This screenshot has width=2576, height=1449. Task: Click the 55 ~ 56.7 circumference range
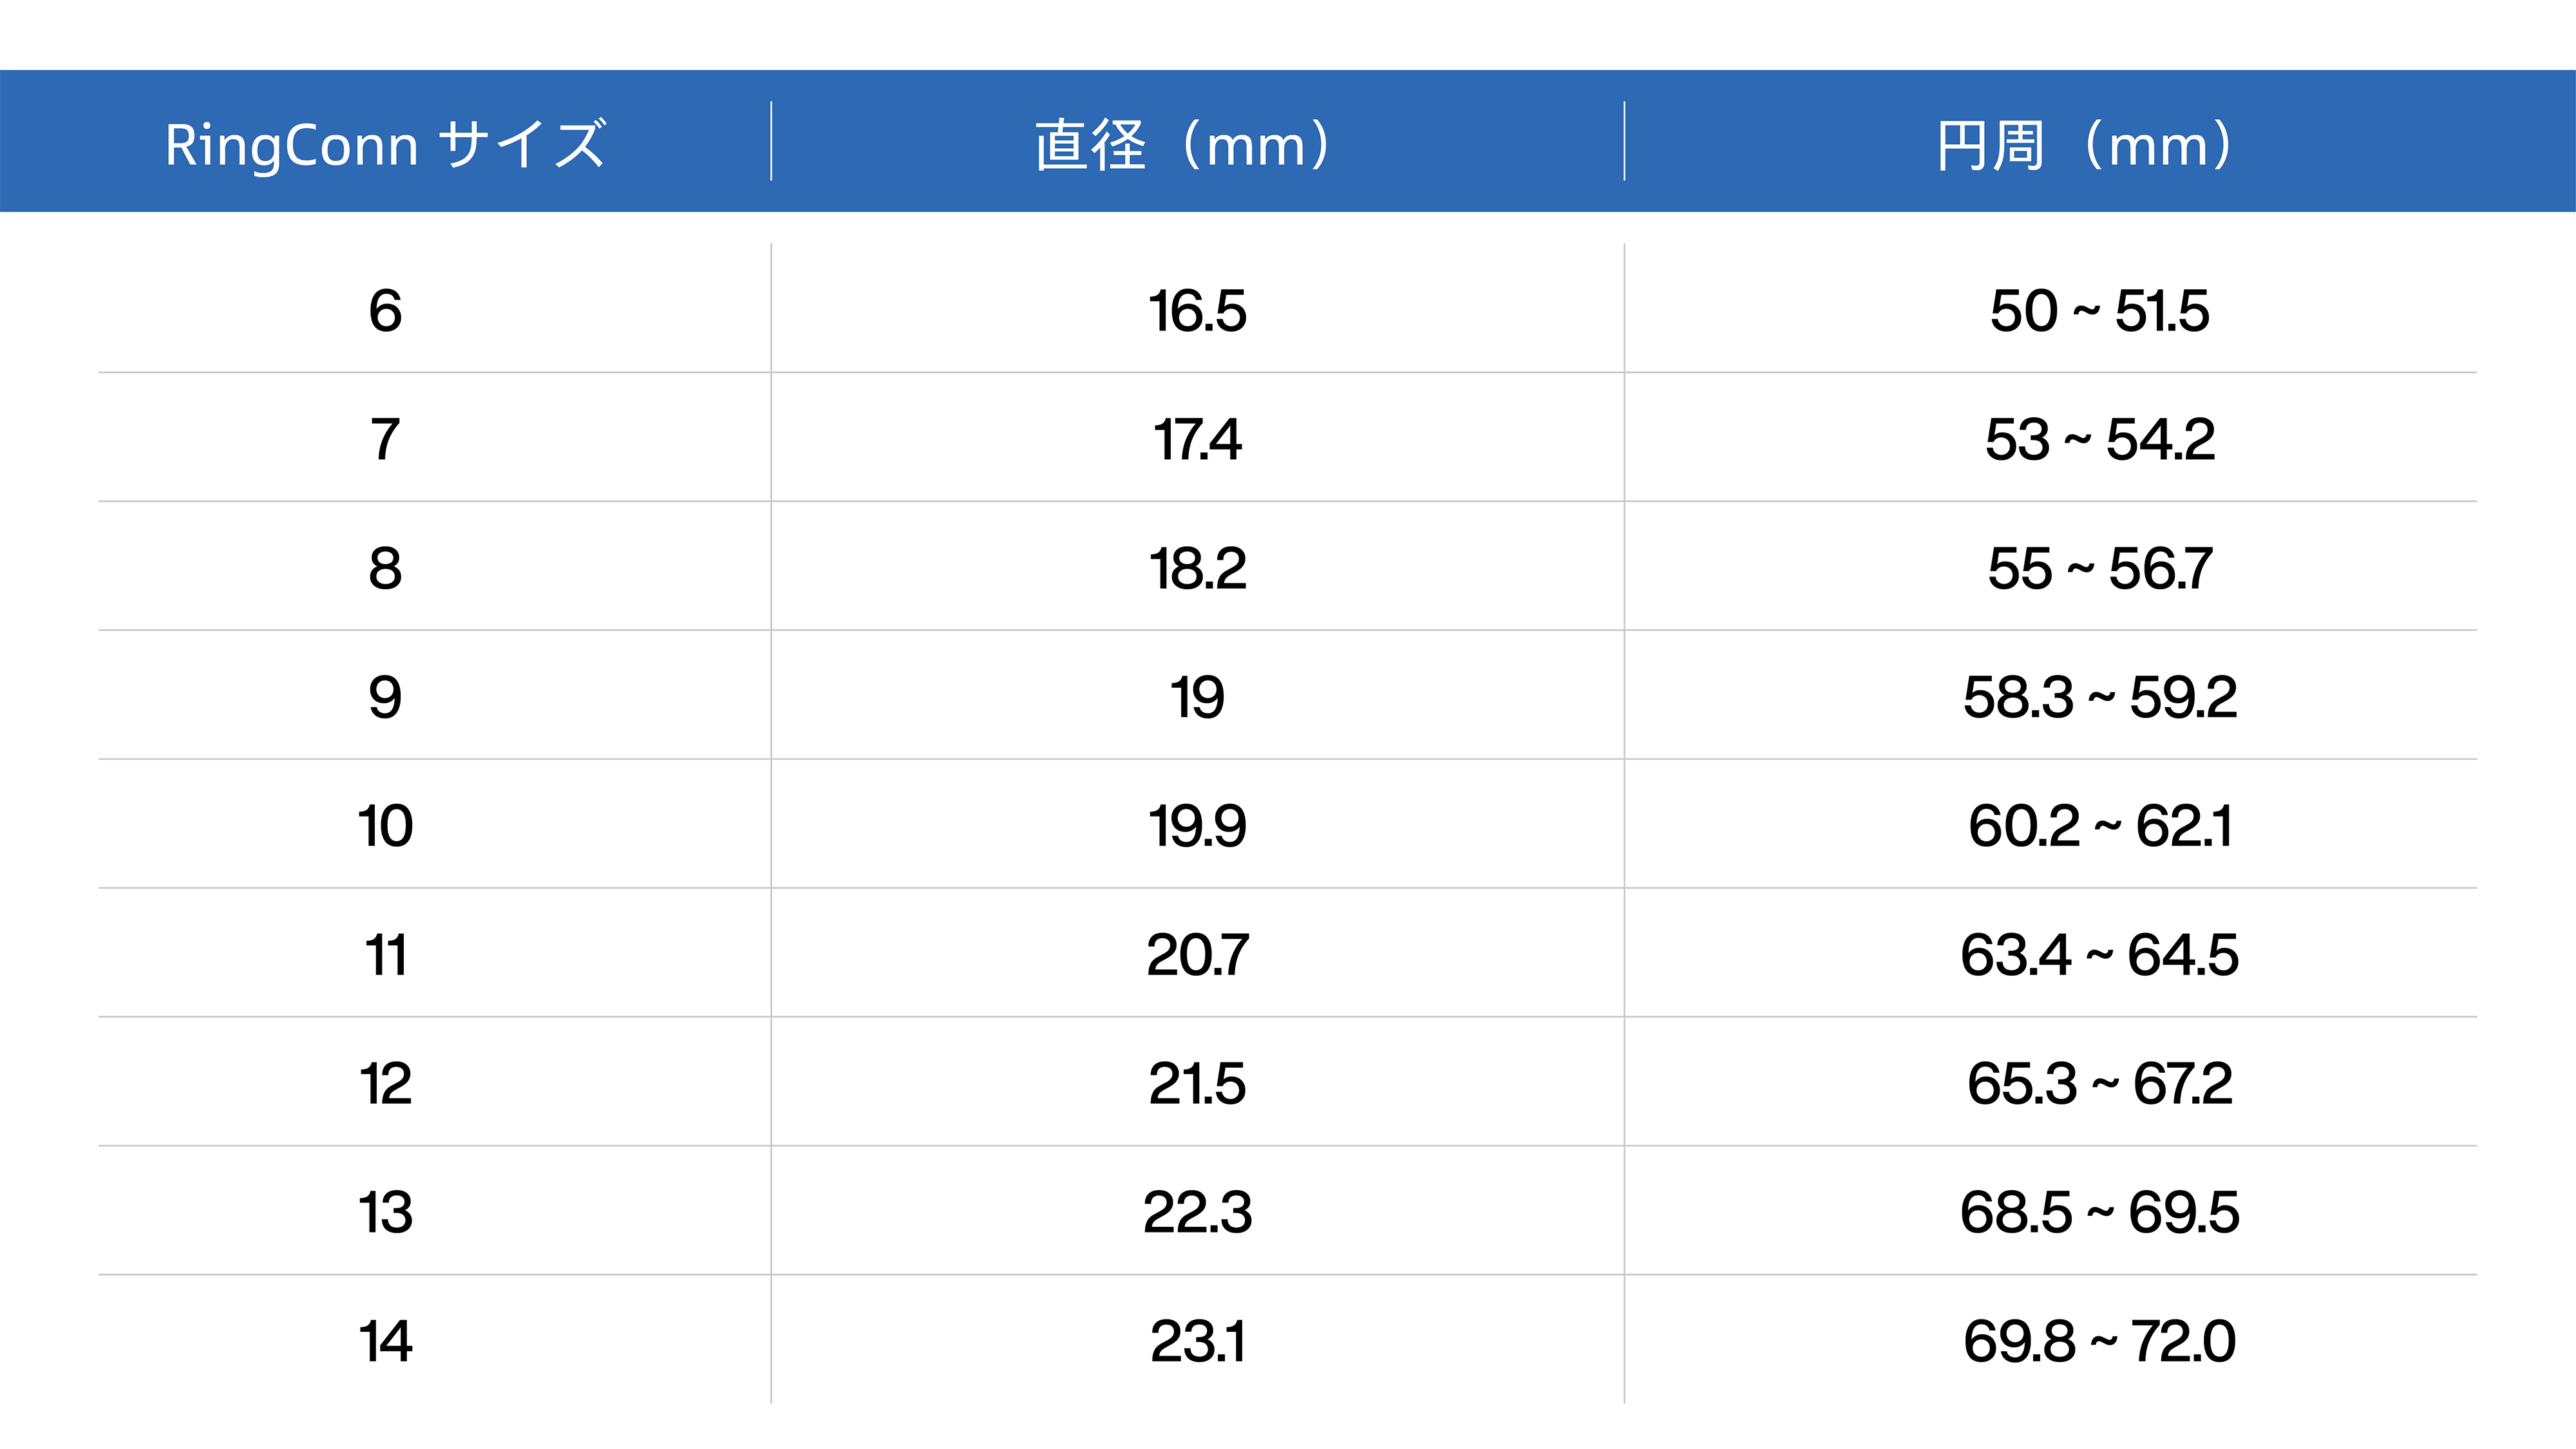(2099, 569)
